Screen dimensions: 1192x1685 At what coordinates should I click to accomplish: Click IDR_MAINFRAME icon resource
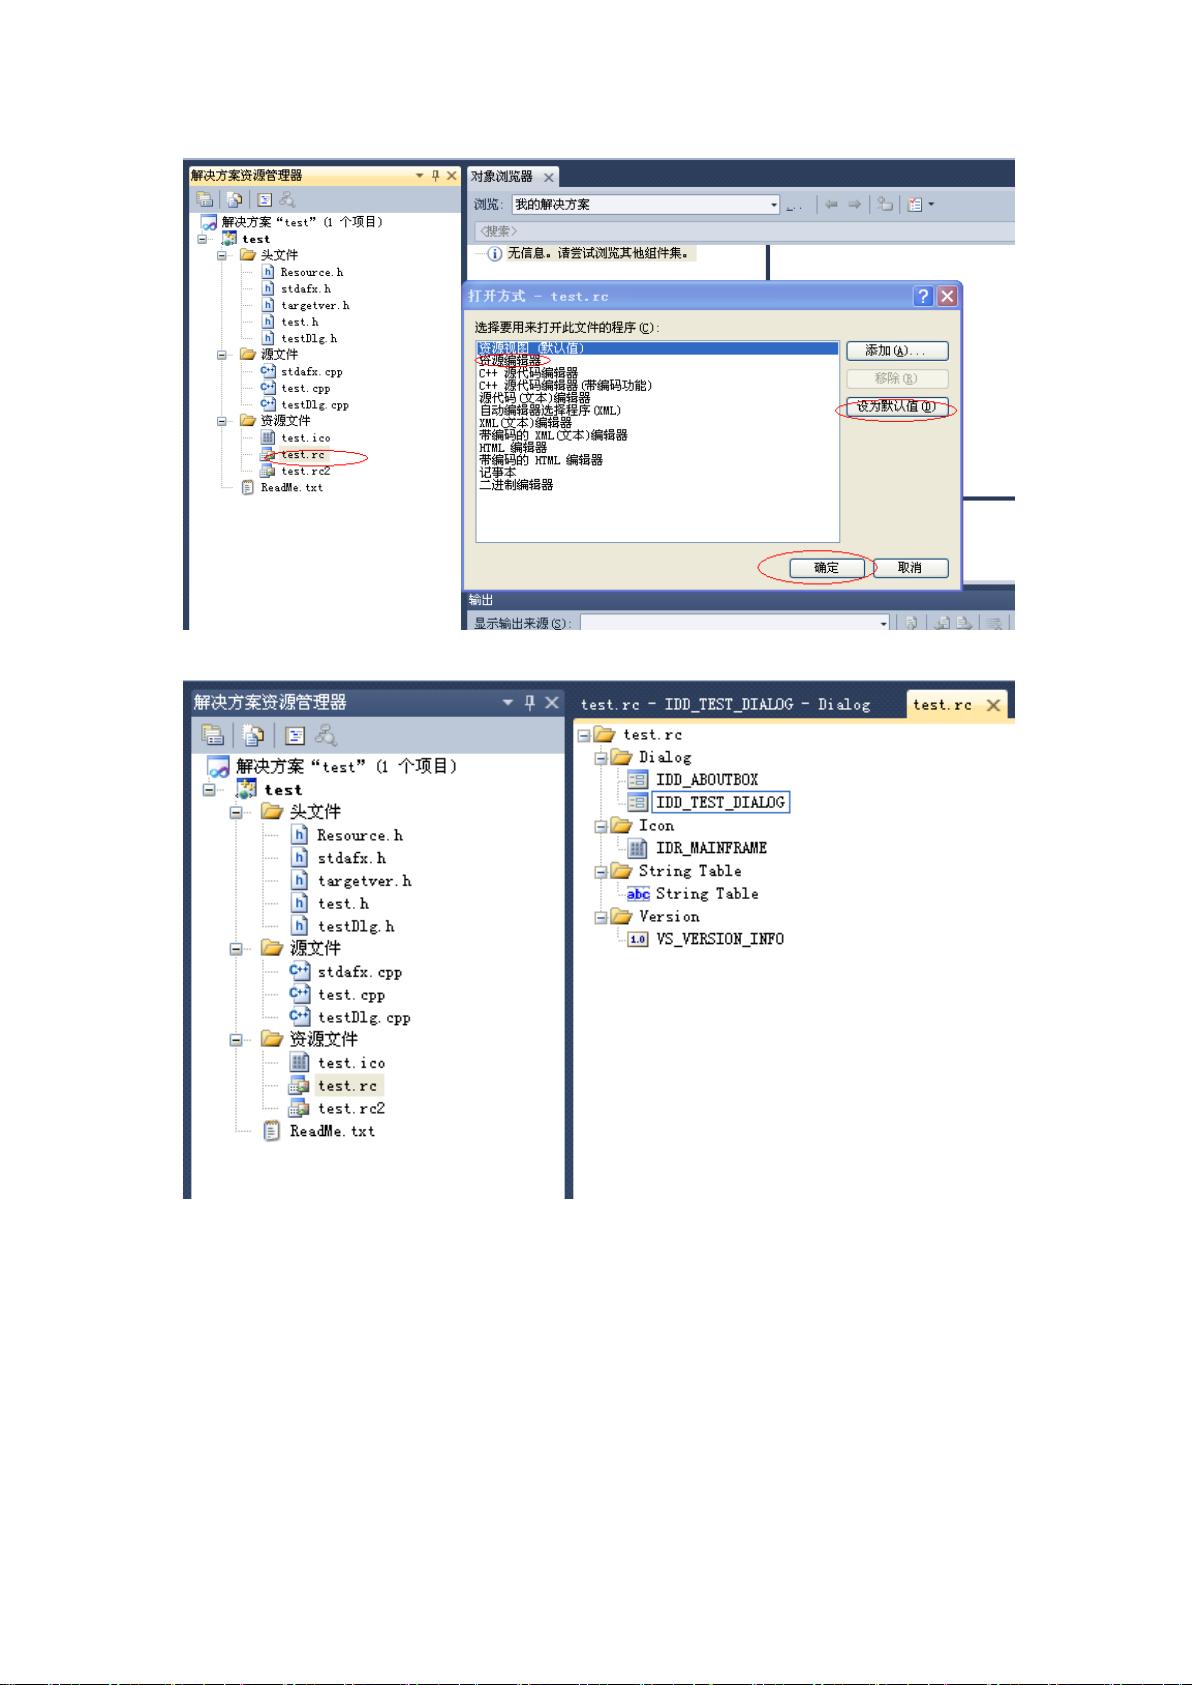click(711, 848)
